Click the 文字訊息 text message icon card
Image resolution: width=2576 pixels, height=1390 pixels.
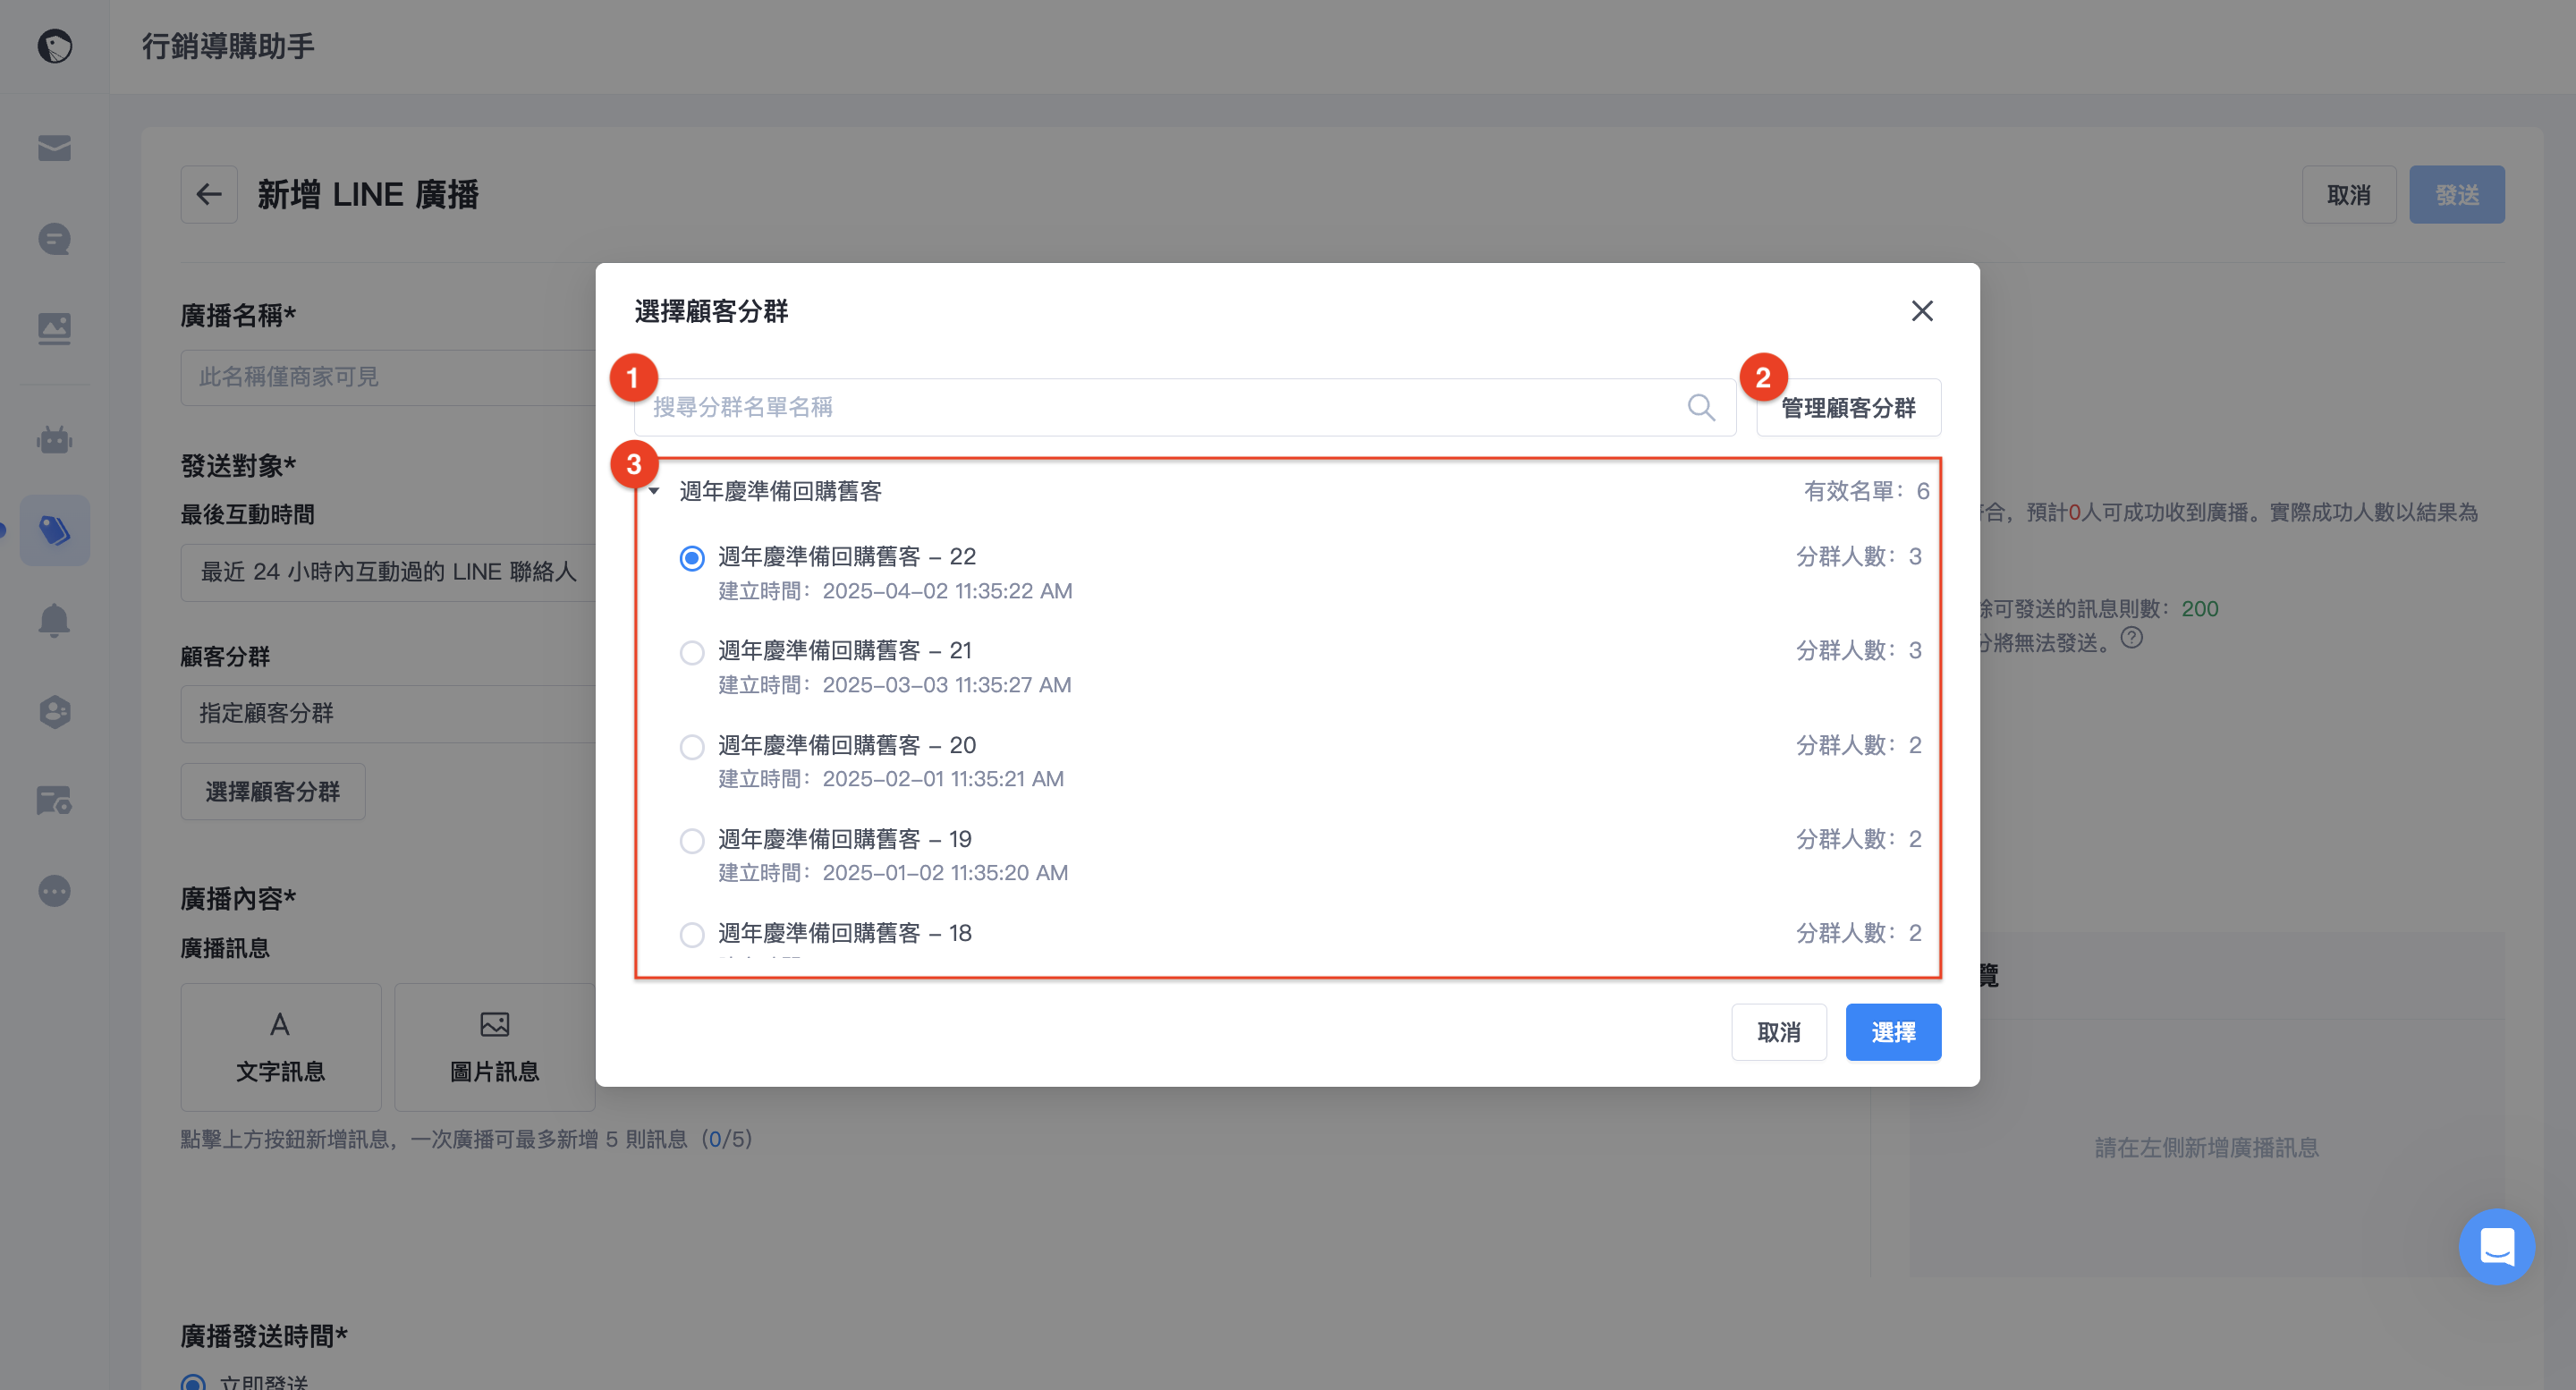281,1047
